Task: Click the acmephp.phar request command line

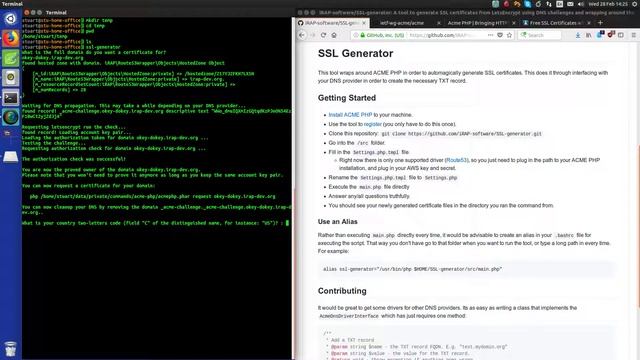Action: point(152,196)
